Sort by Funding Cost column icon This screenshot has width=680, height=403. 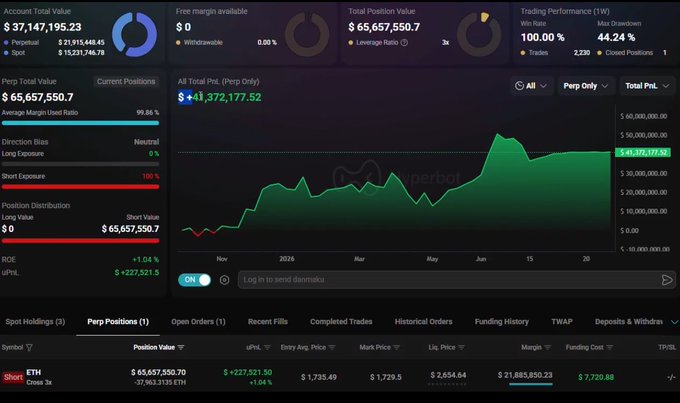(x=610, y=347)
